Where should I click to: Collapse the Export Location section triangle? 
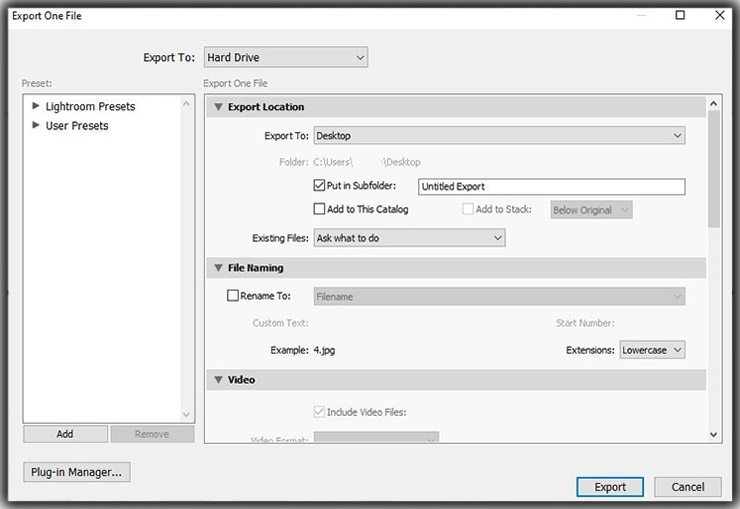[x=218, y=107]
